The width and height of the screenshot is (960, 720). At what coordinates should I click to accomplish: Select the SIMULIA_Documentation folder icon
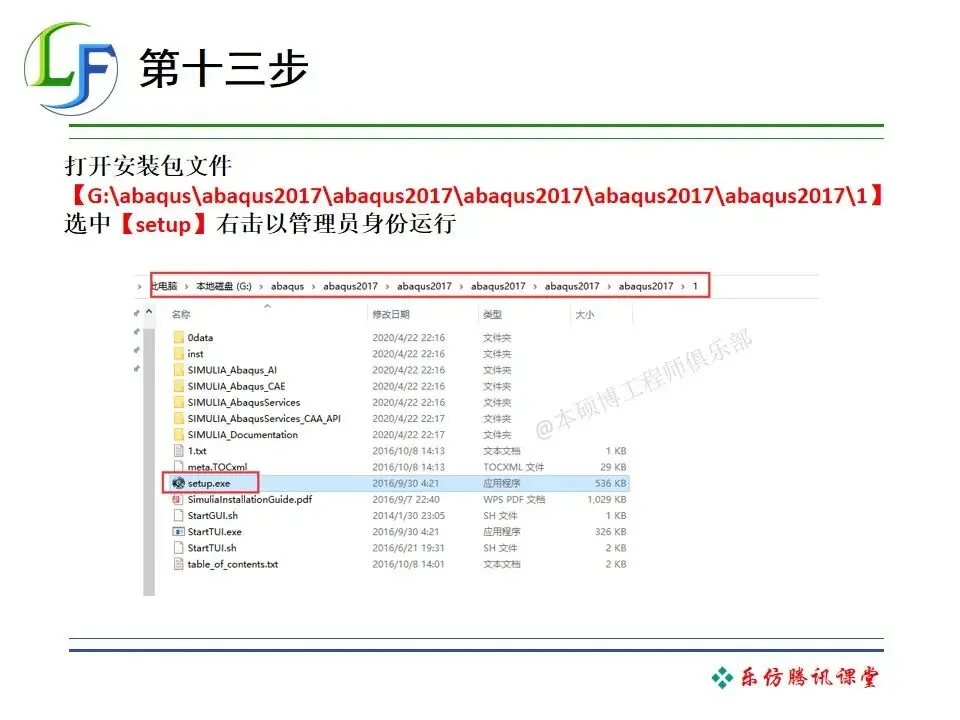tap(178, 435)
